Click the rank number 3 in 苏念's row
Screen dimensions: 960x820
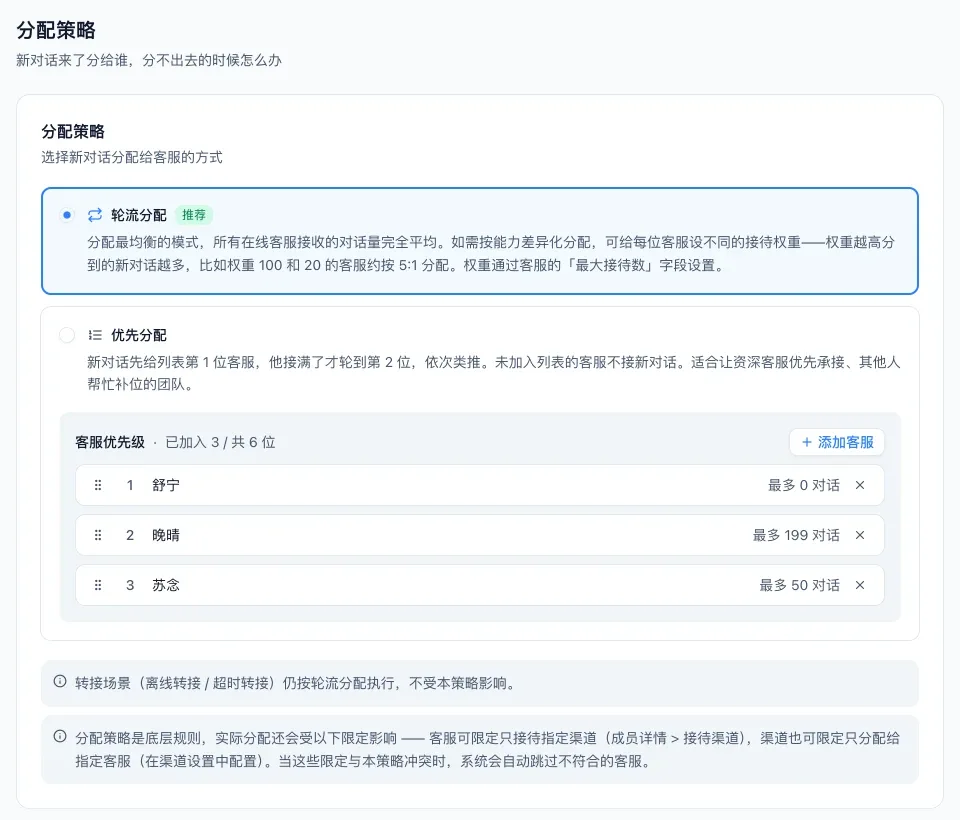130,585
